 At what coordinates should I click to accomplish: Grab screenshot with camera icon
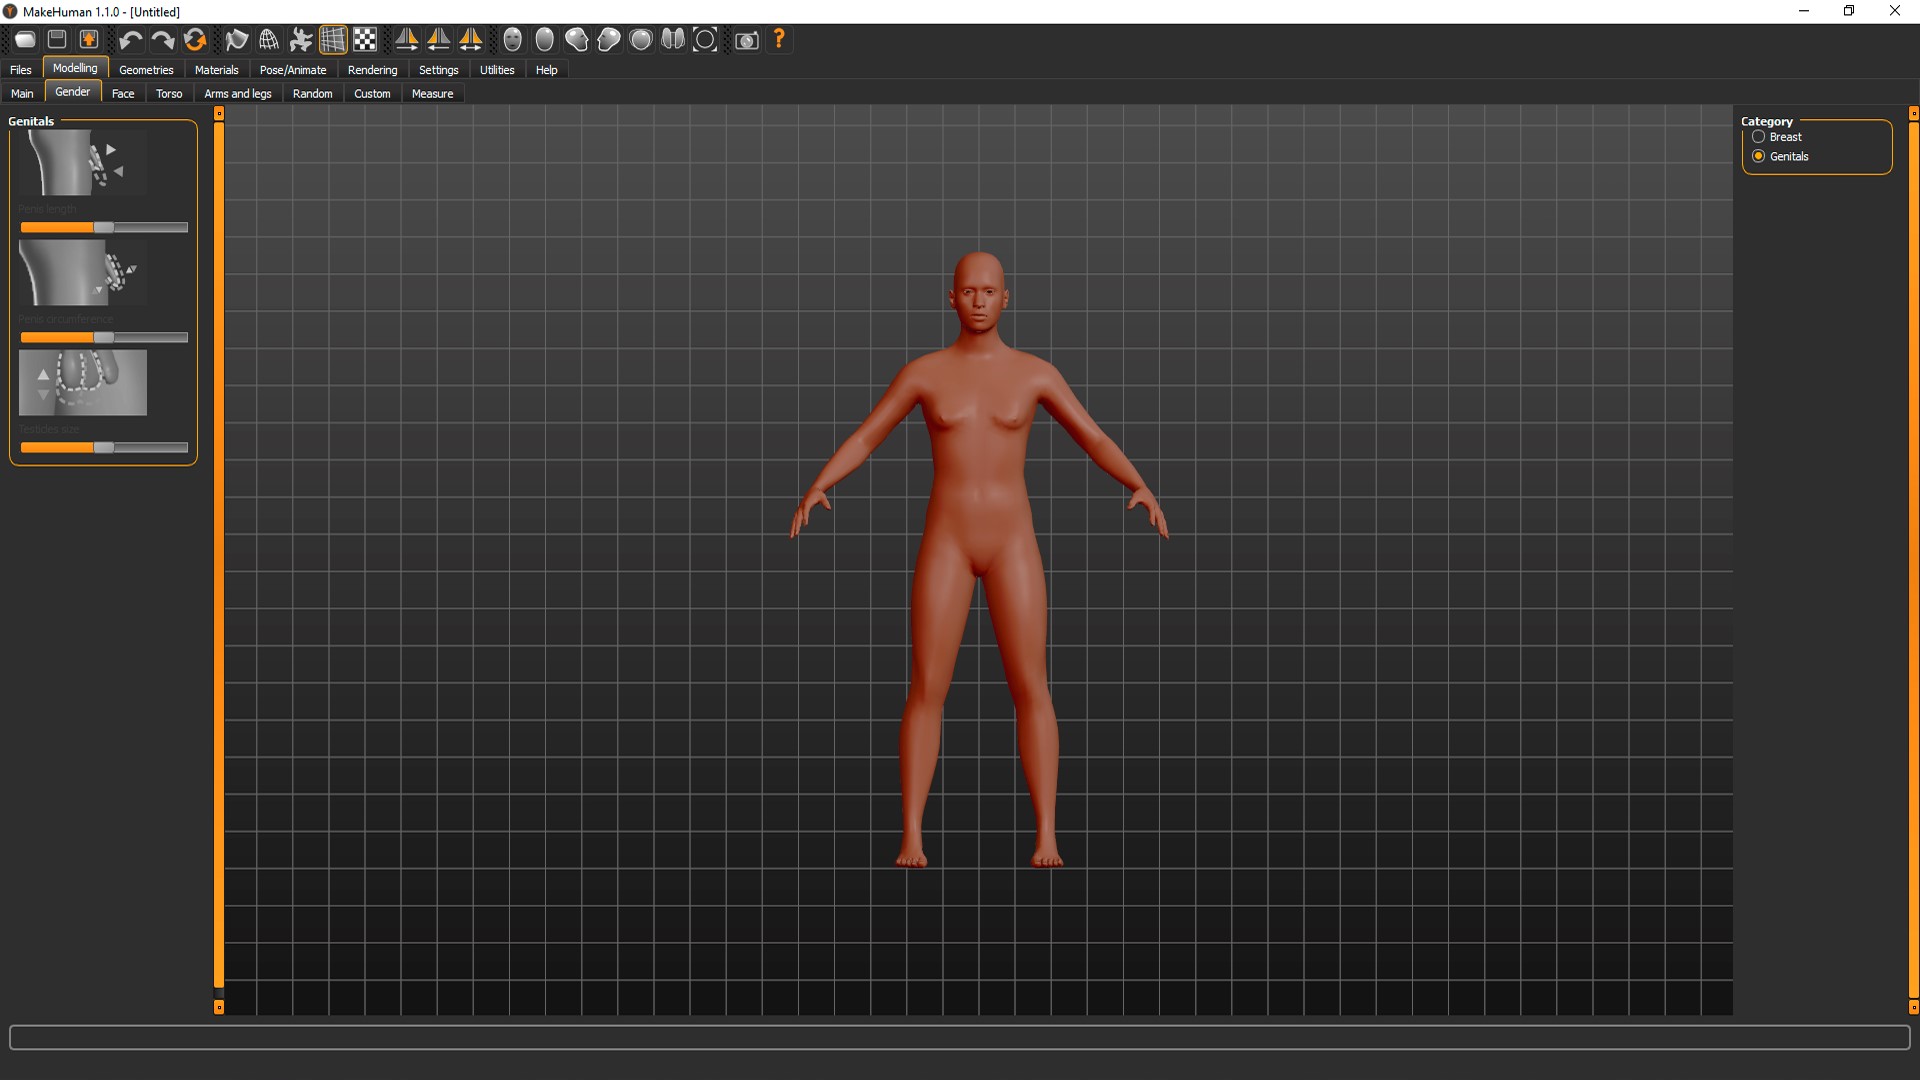point(747,40)
